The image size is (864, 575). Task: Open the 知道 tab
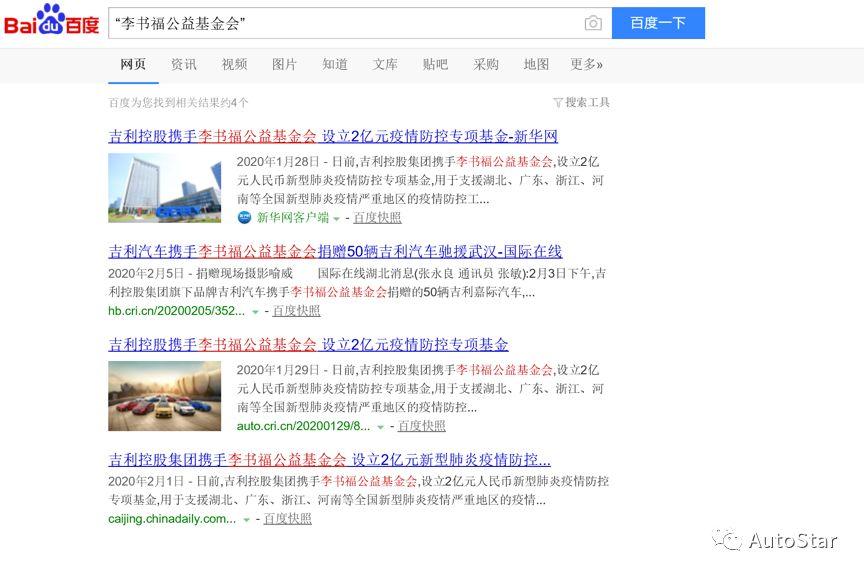(334, 64)
